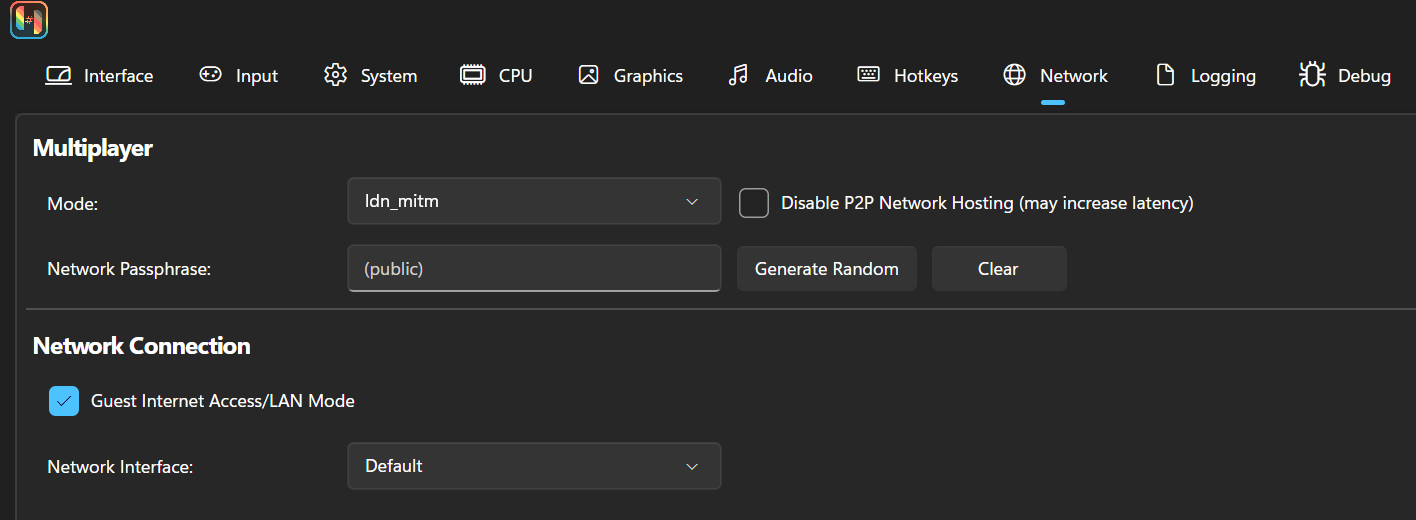Click the Mode dropdown chevron arrow
Image resolution: width=1416 pixels, height=520 pixels.
coord(692,202)
